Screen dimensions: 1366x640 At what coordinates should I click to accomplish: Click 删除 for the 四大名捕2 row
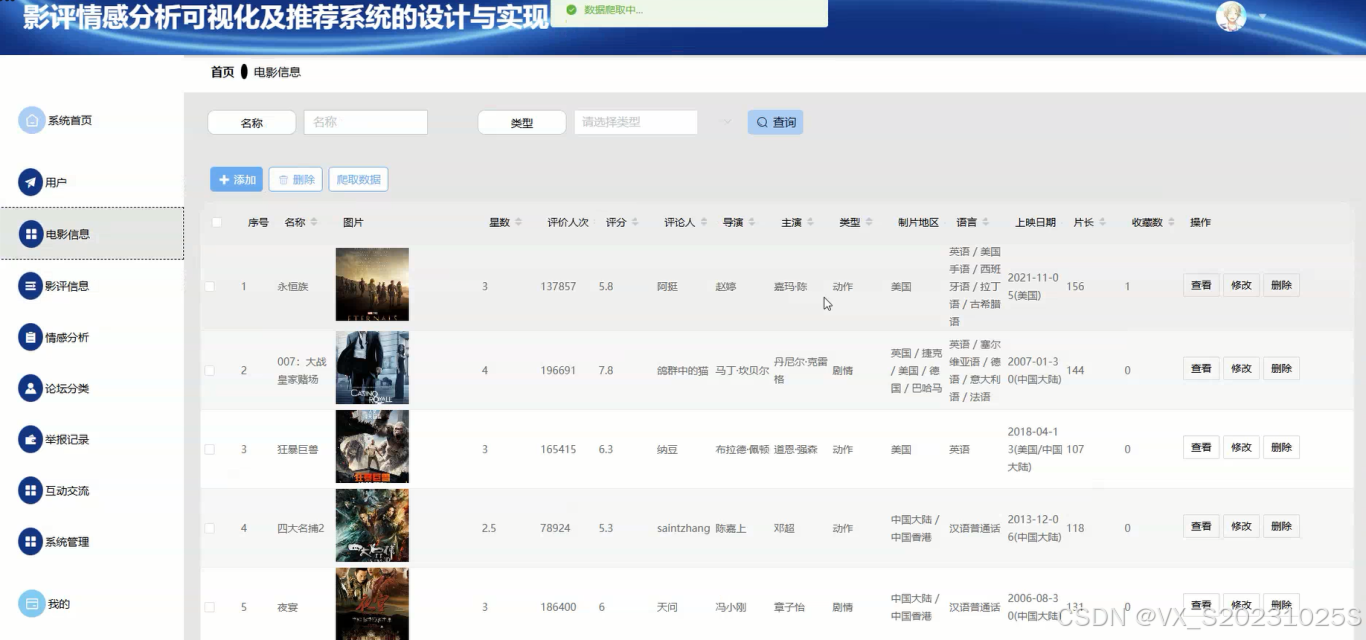point(1281,526)
